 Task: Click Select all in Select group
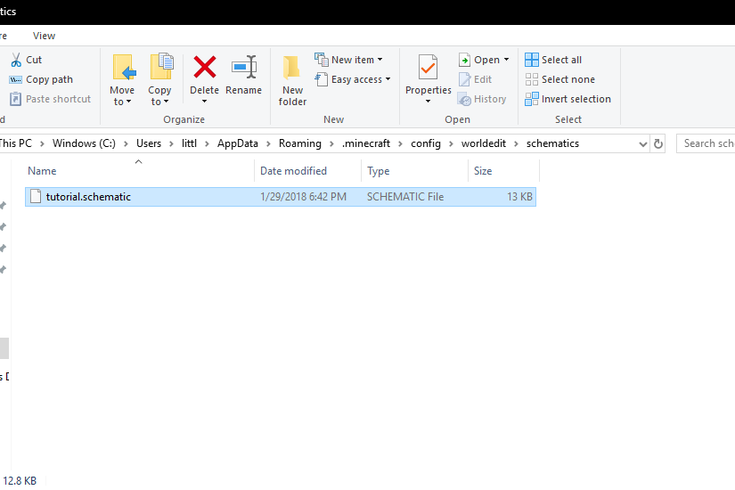(560, 60)
